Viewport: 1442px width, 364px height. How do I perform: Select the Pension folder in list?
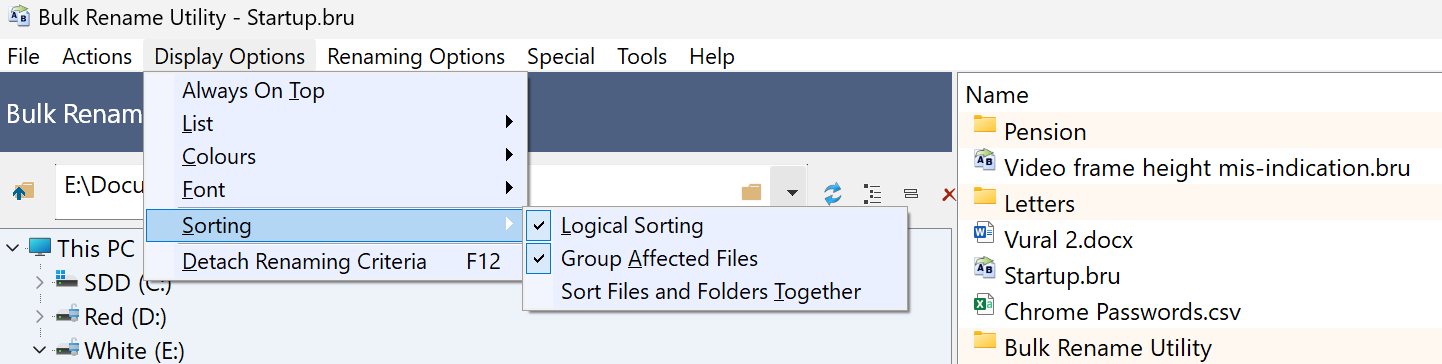pyautogui.click(x=1045, y=131)
